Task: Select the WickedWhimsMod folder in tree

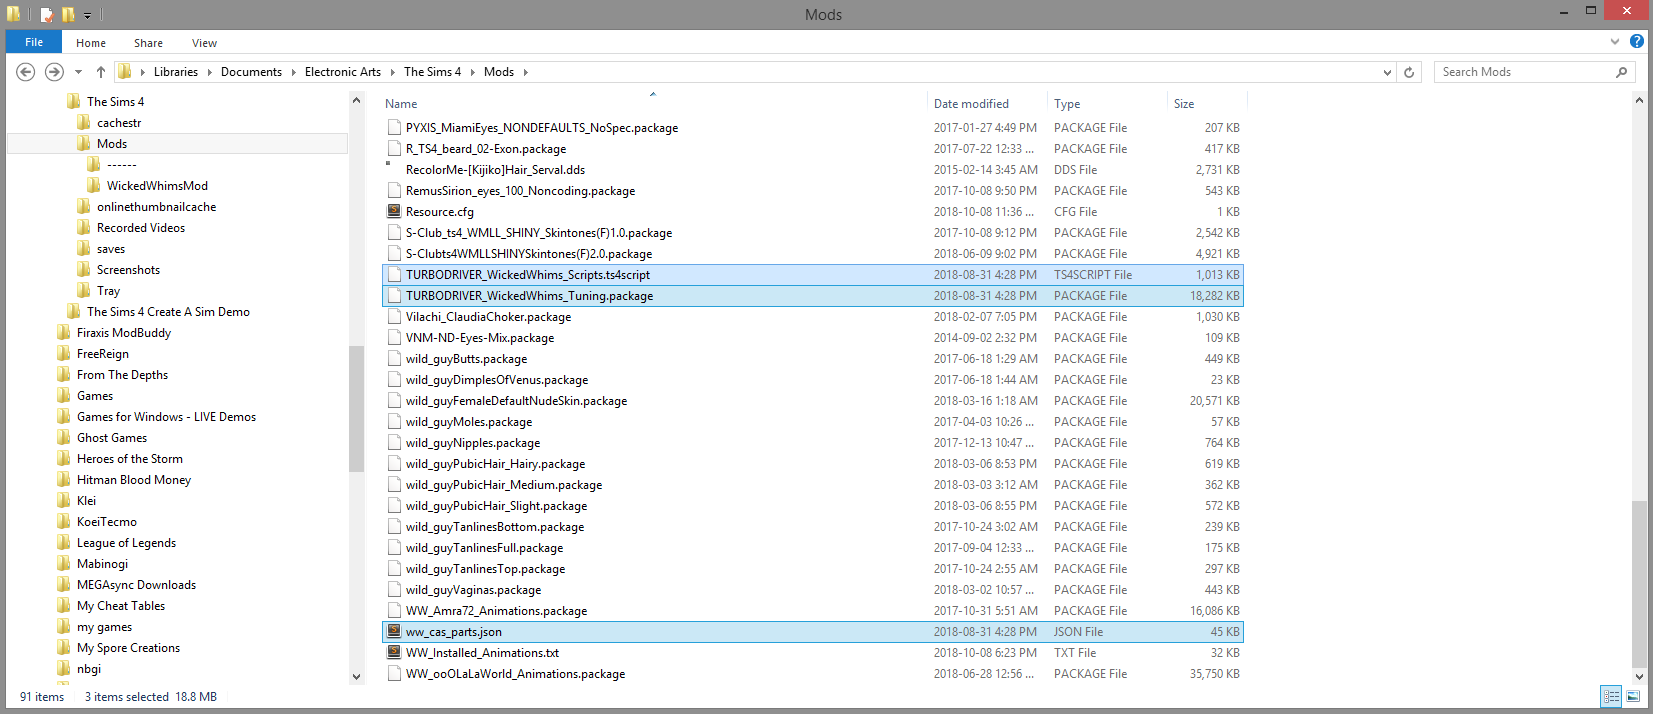Action: click(157, 186)
